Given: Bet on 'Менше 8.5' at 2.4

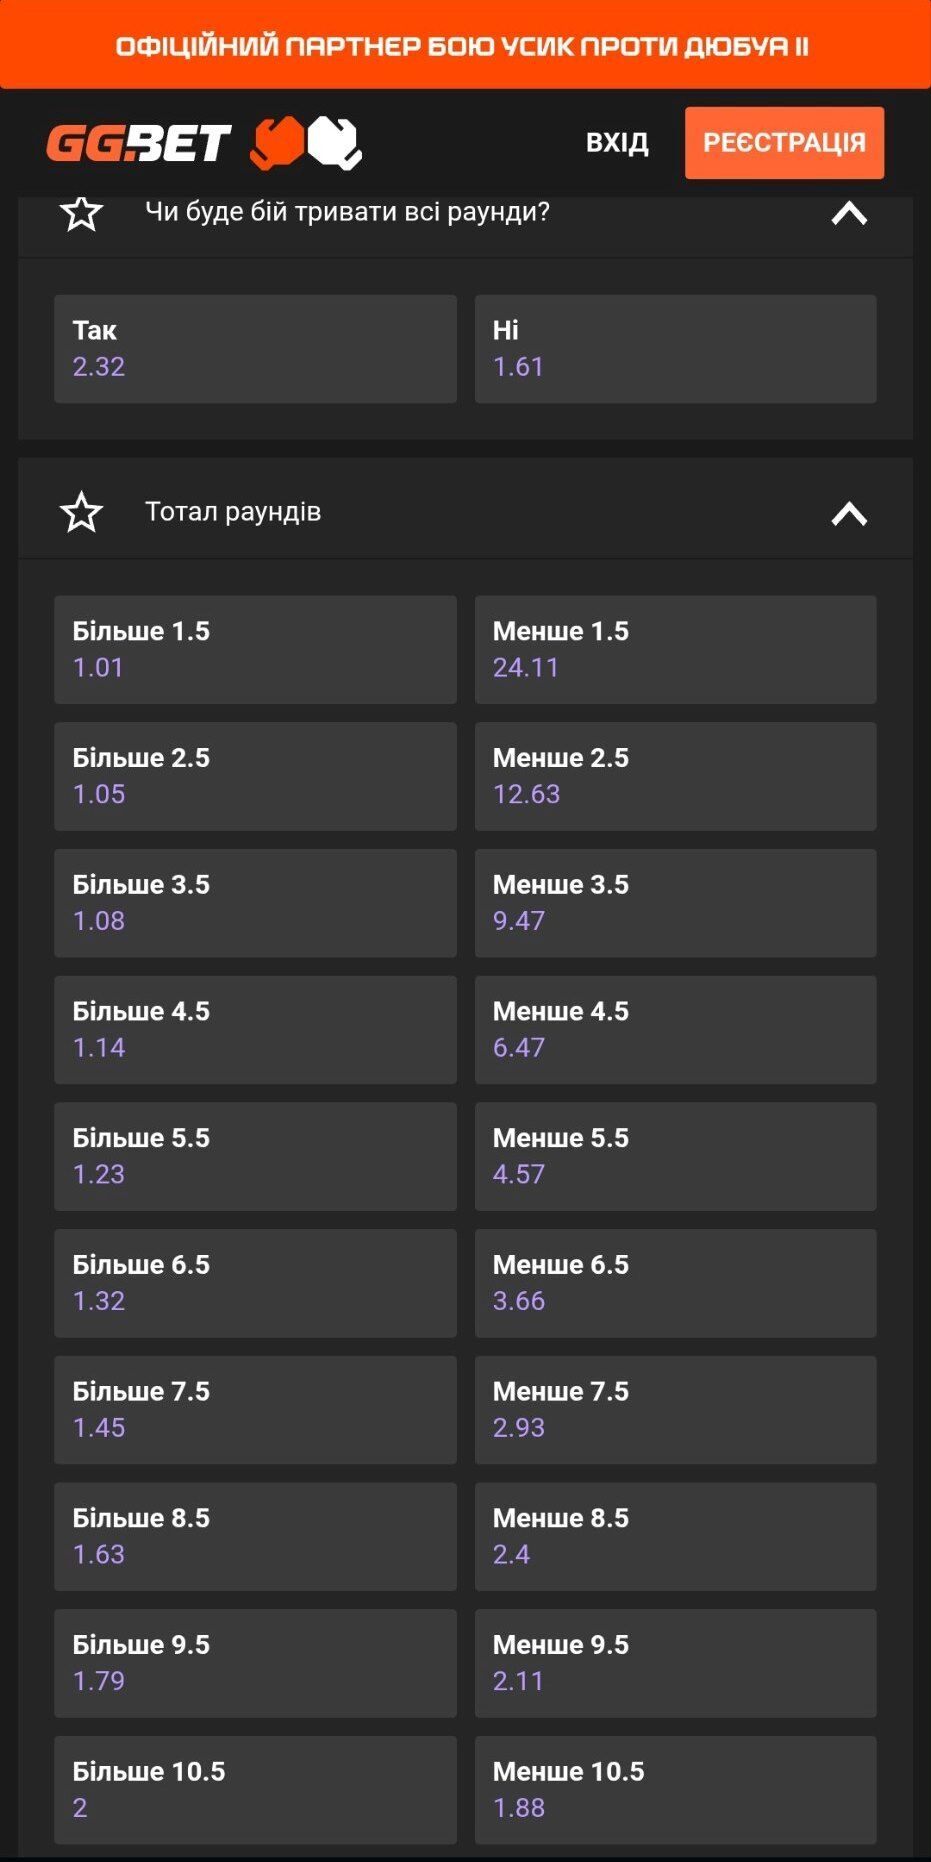Looking at the screenshot, I should [676, 1537].
